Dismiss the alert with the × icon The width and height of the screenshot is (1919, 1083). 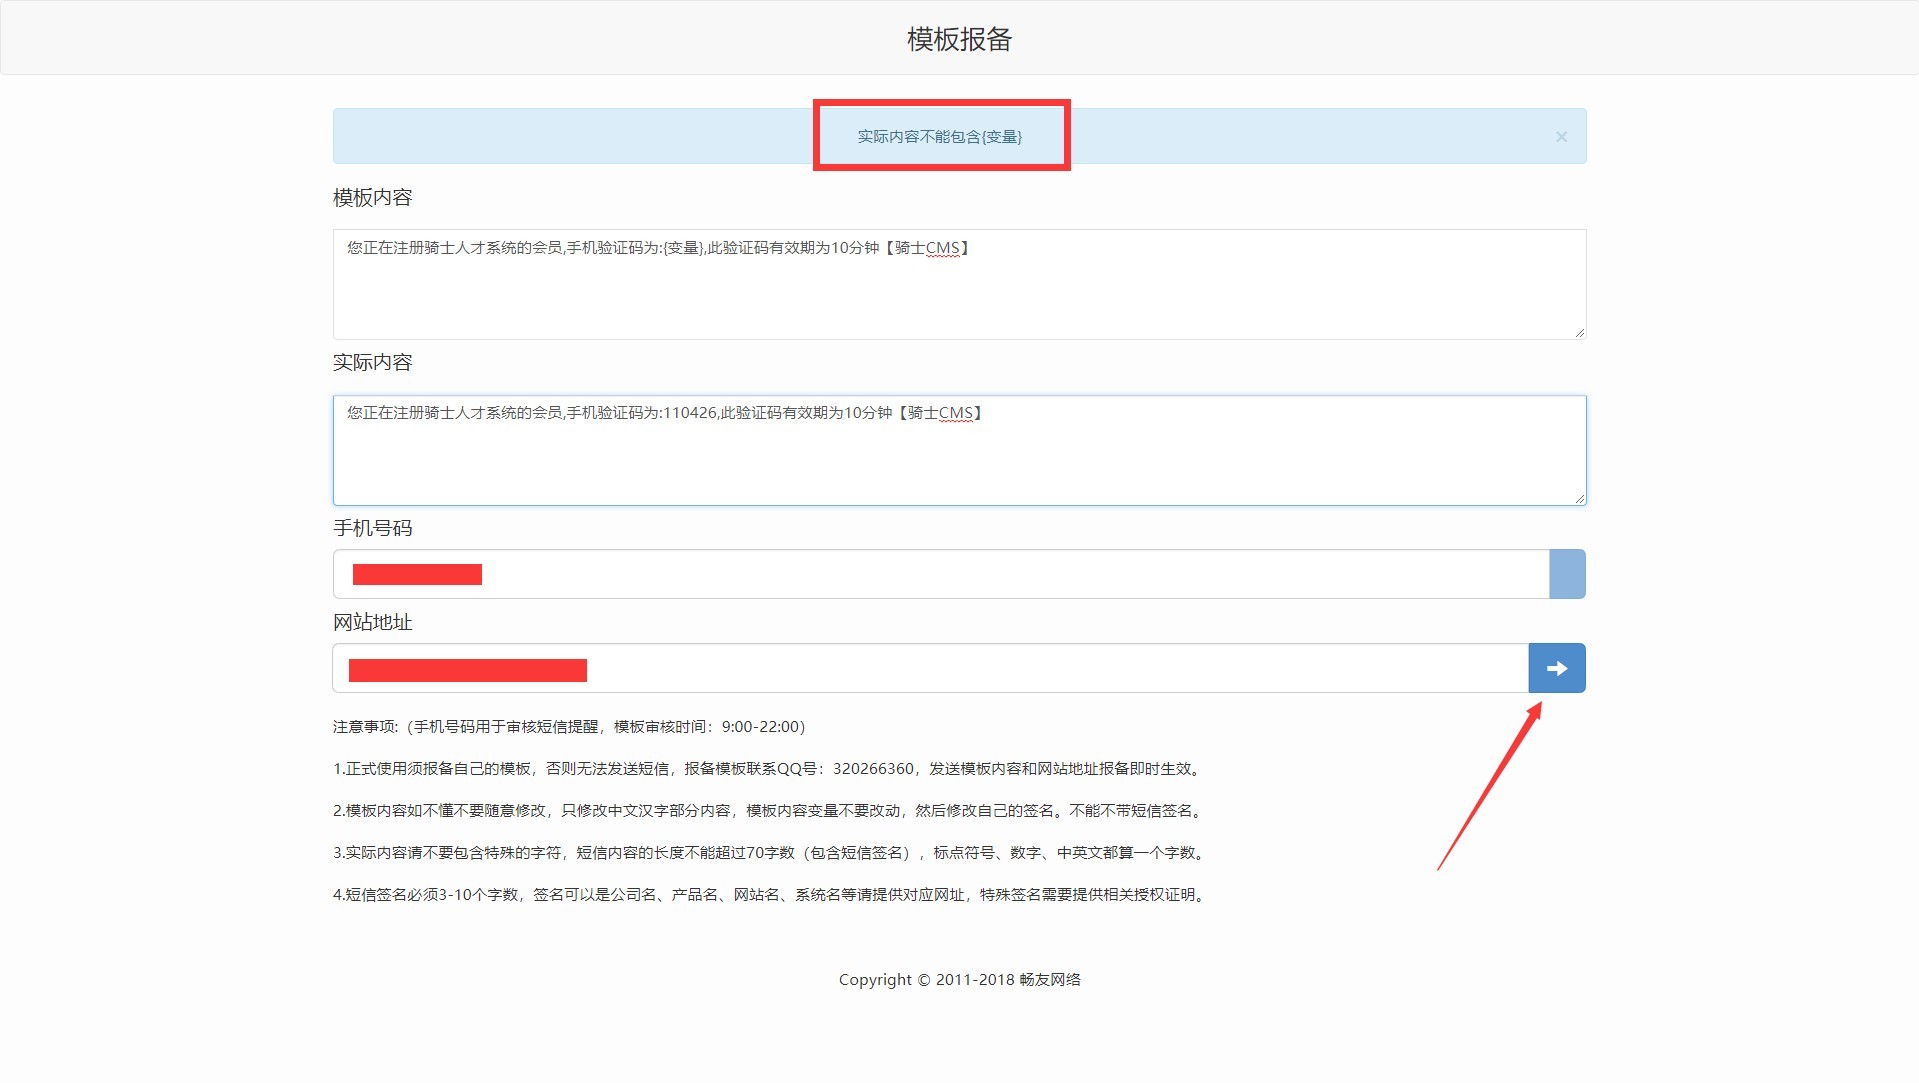coord(1561,137)
